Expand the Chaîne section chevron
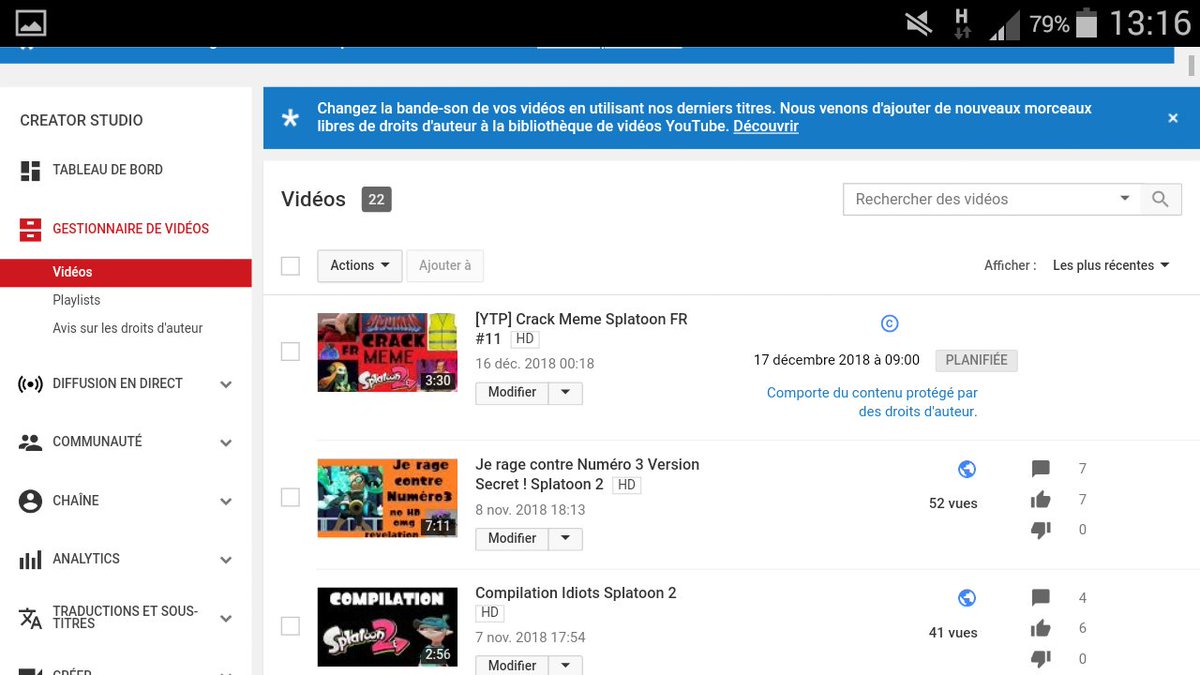The image size is (1200, 675). pyautogui.click(x=226, y=502)
